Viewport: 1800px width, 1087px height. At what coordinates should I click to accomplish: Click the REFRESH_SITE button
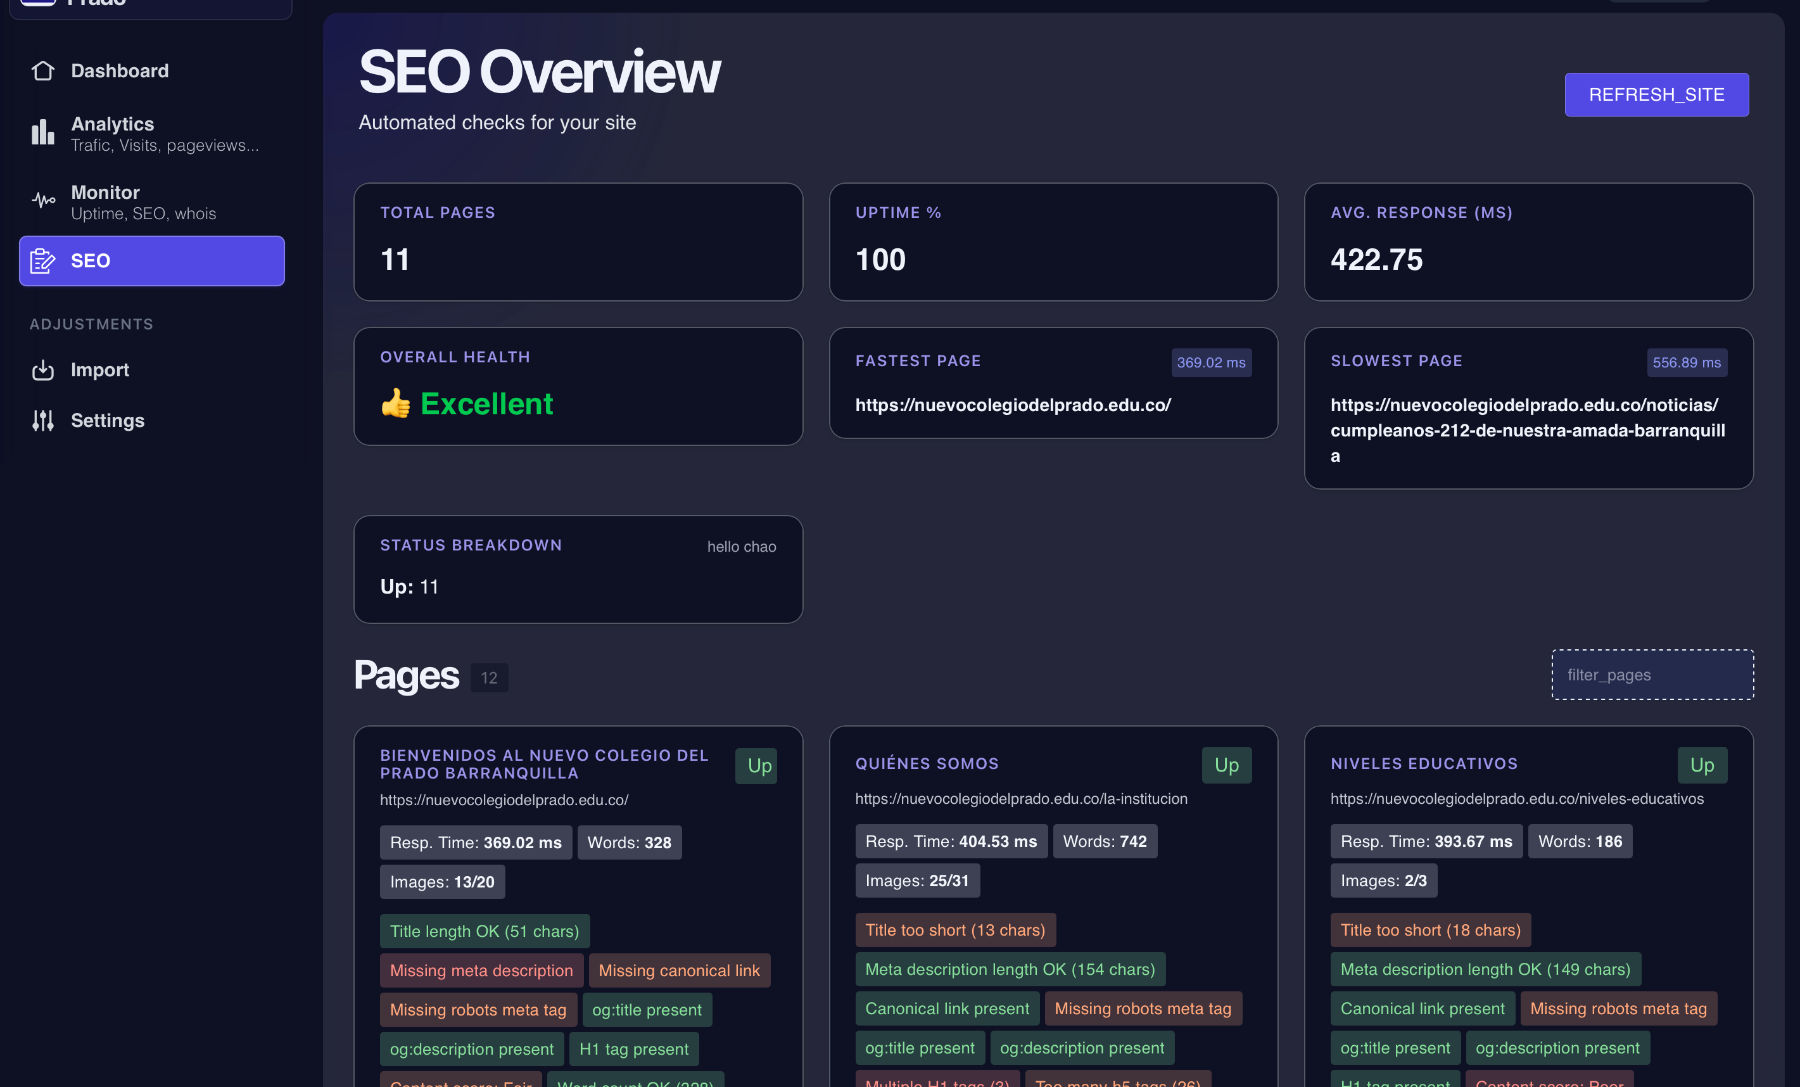[1656, 95]
